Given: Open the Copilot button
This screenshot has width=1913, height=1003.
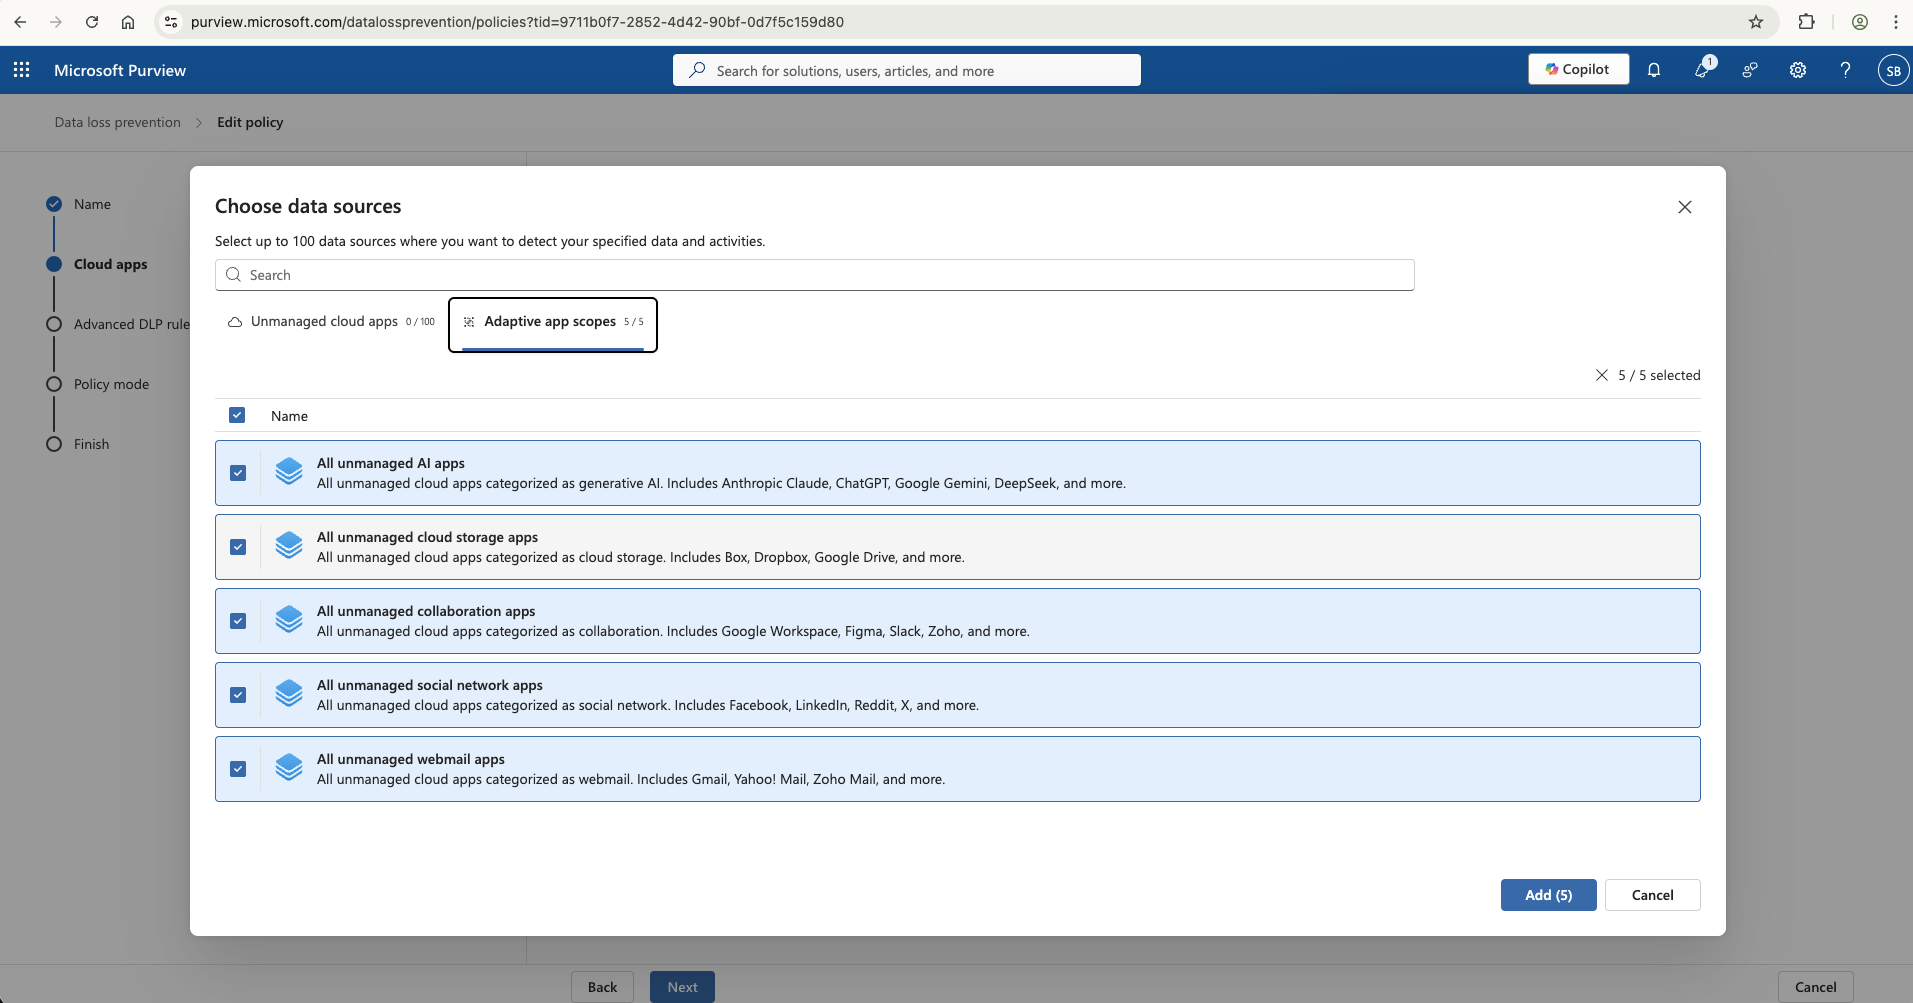Looking at the screenshot, I should 1578,69.
